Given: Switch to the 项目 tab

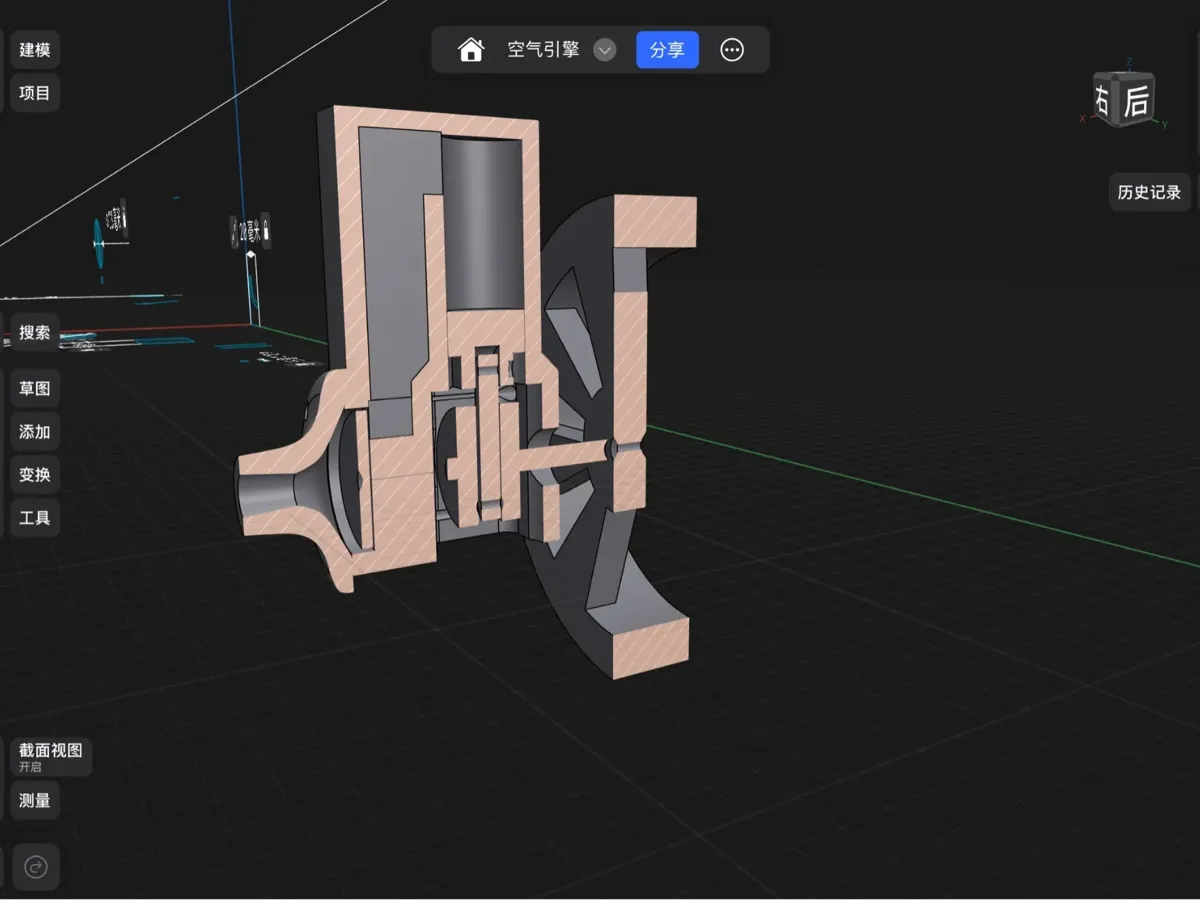Looking at the screenshot, I should click(35, 93).
